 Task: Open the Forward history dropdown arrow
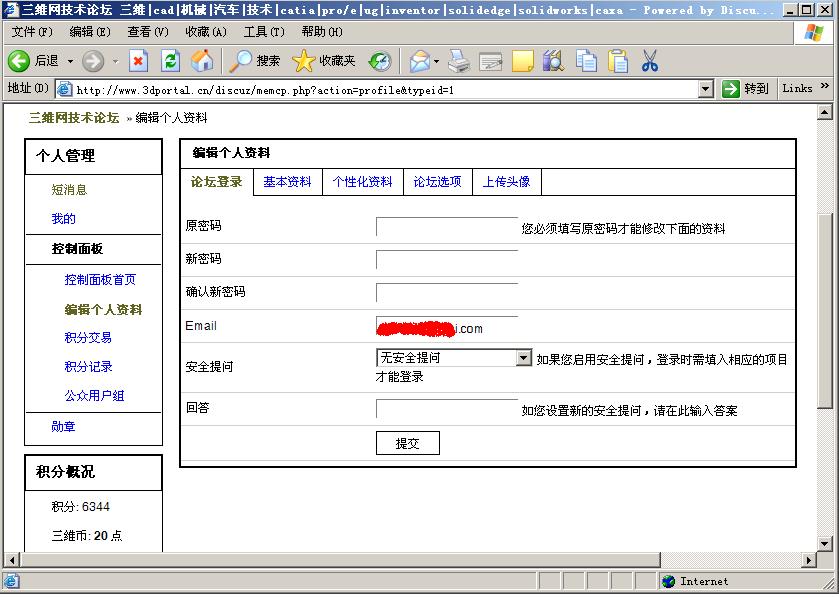tap(116, 62)
